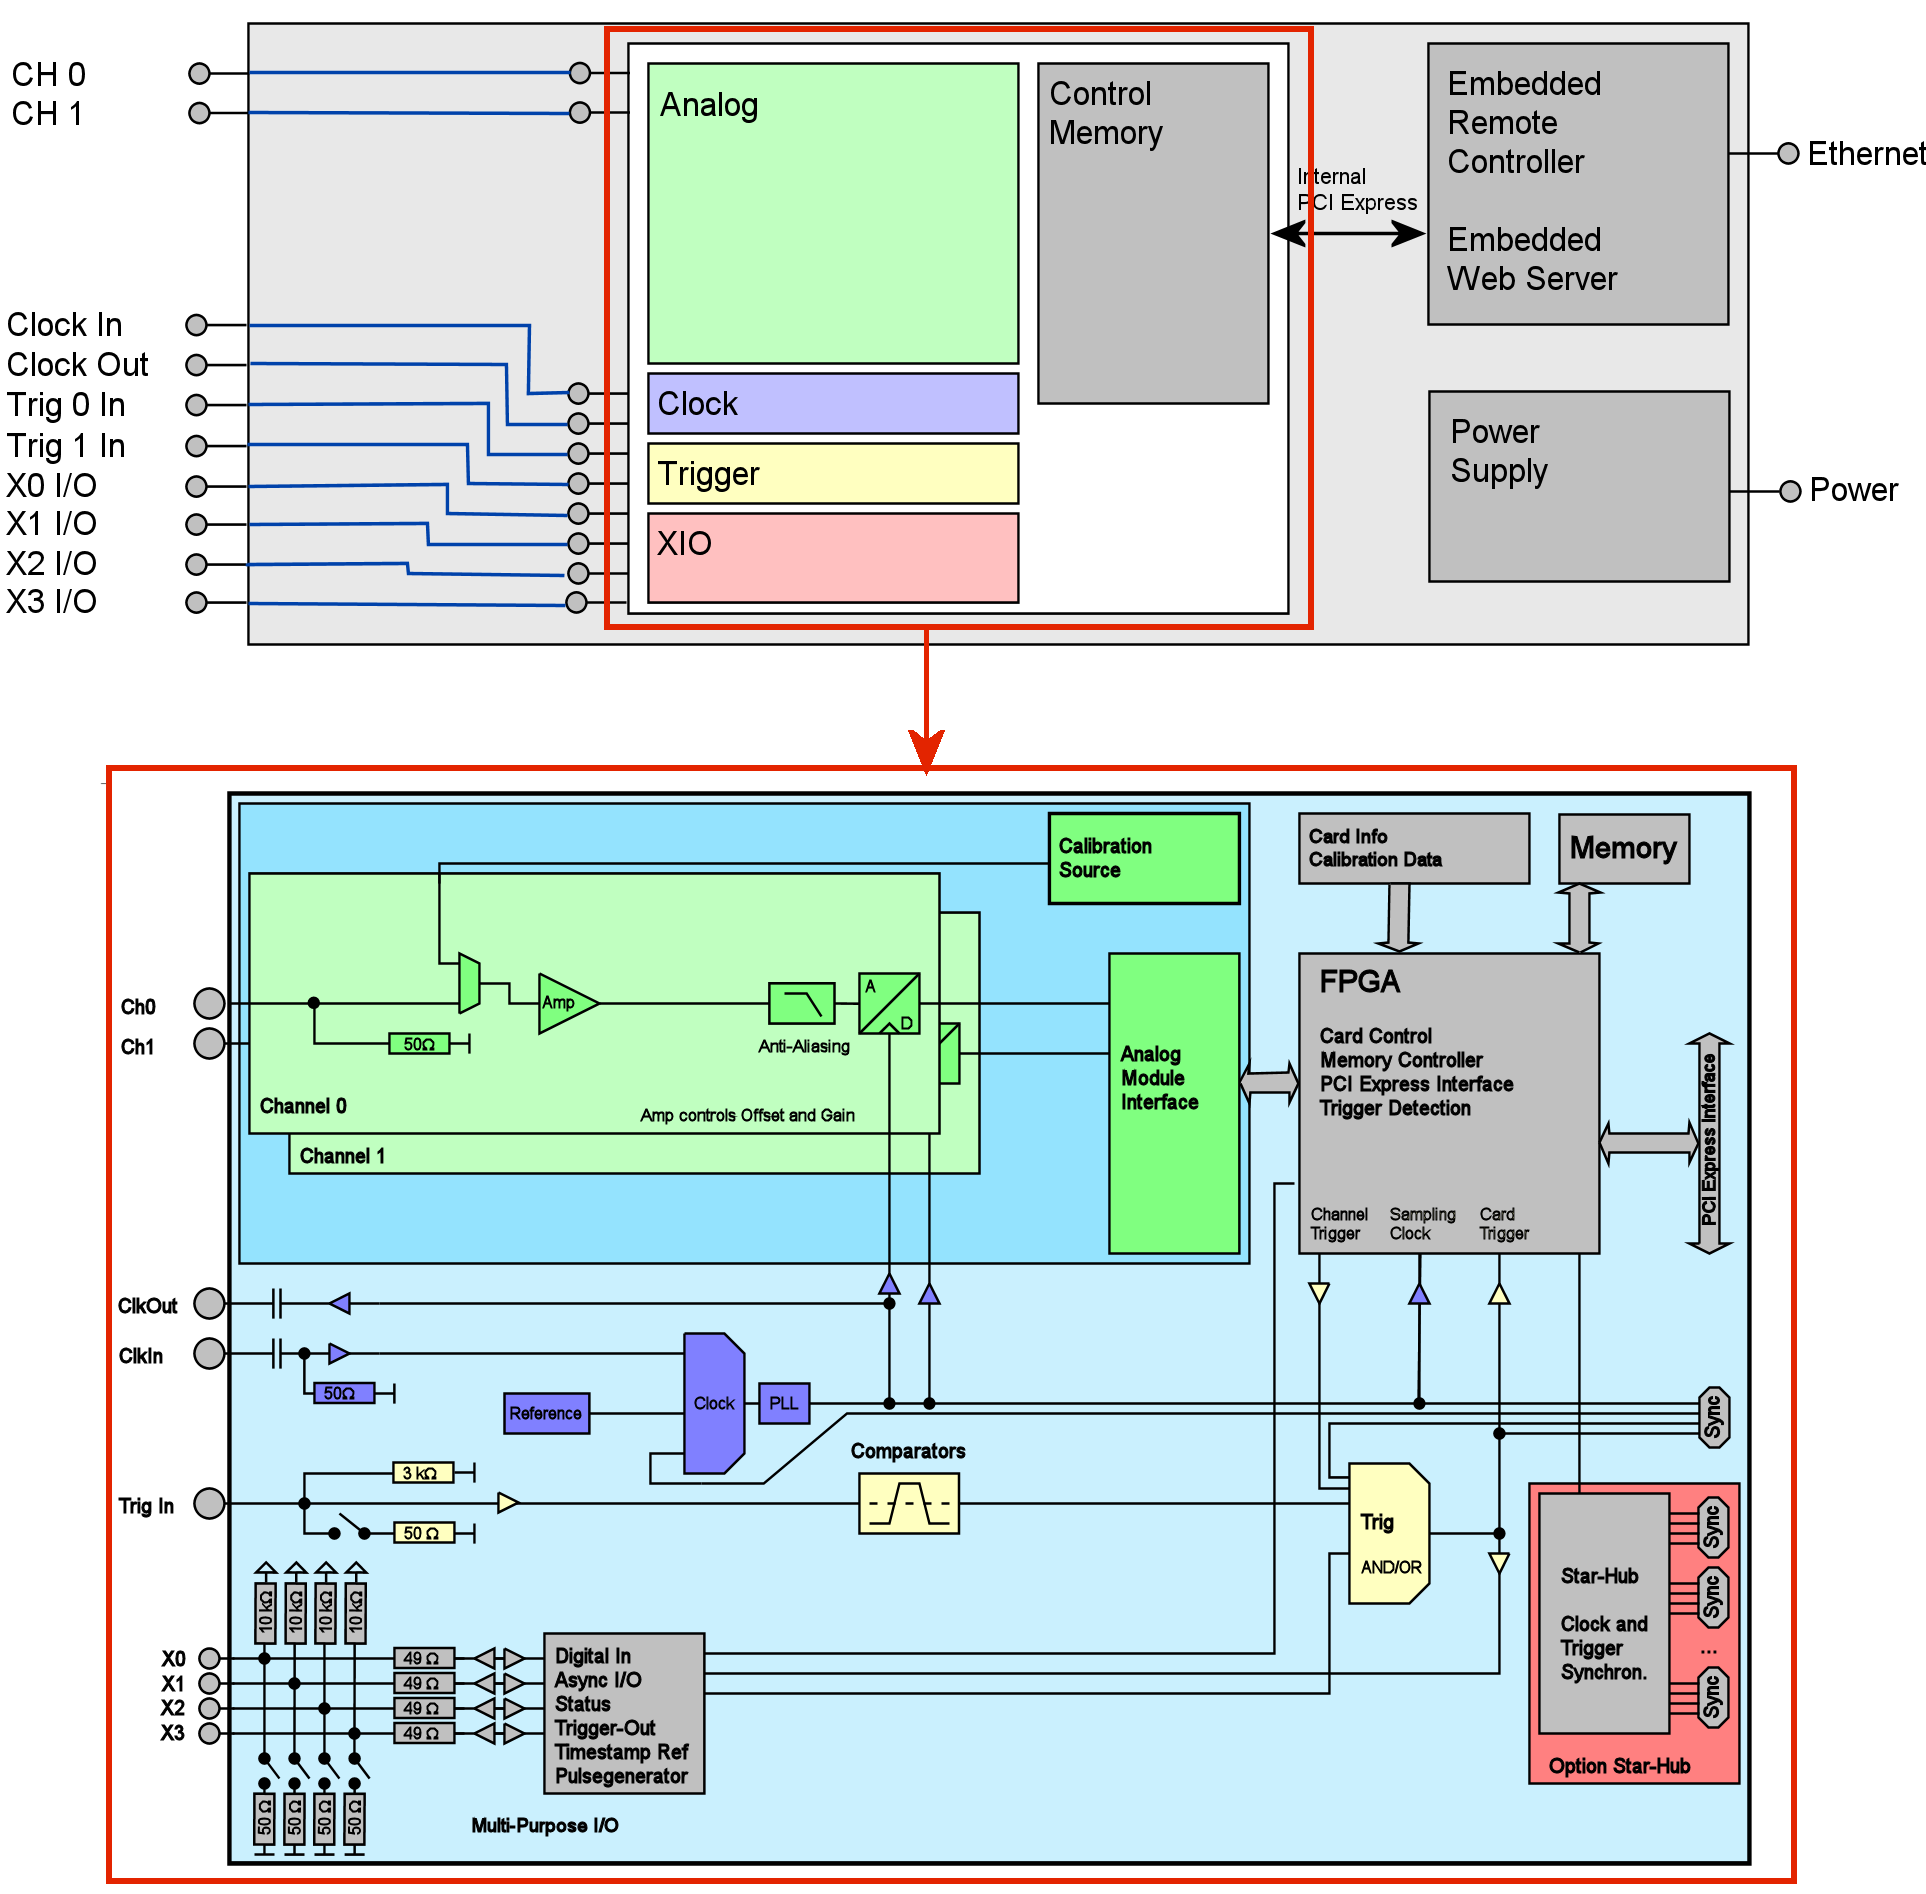The width and height of the screenshot is (1926, 1894).
Task: Click the Trig AND/OR gate block
Action: click(x=1388, y=1534)
